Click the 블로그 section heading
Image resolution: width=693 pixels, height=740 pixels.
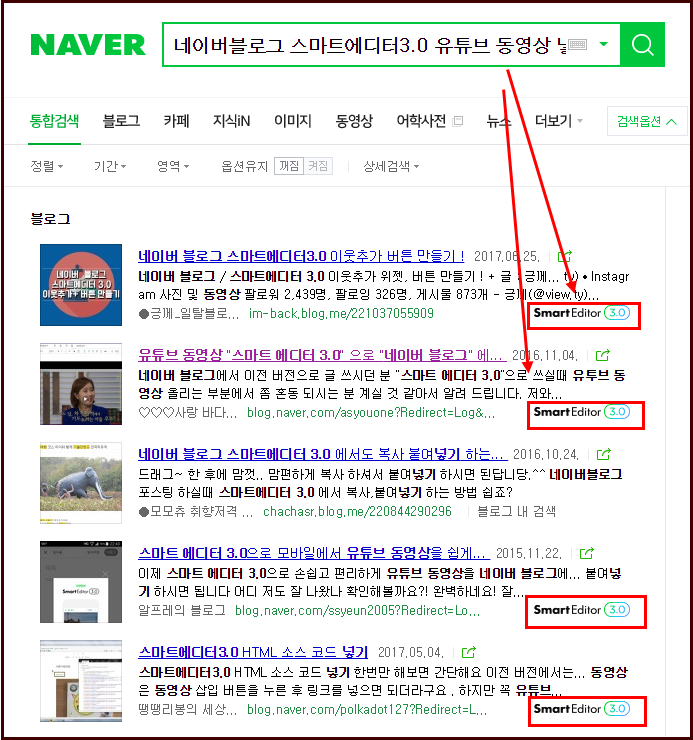coord(50,219)
